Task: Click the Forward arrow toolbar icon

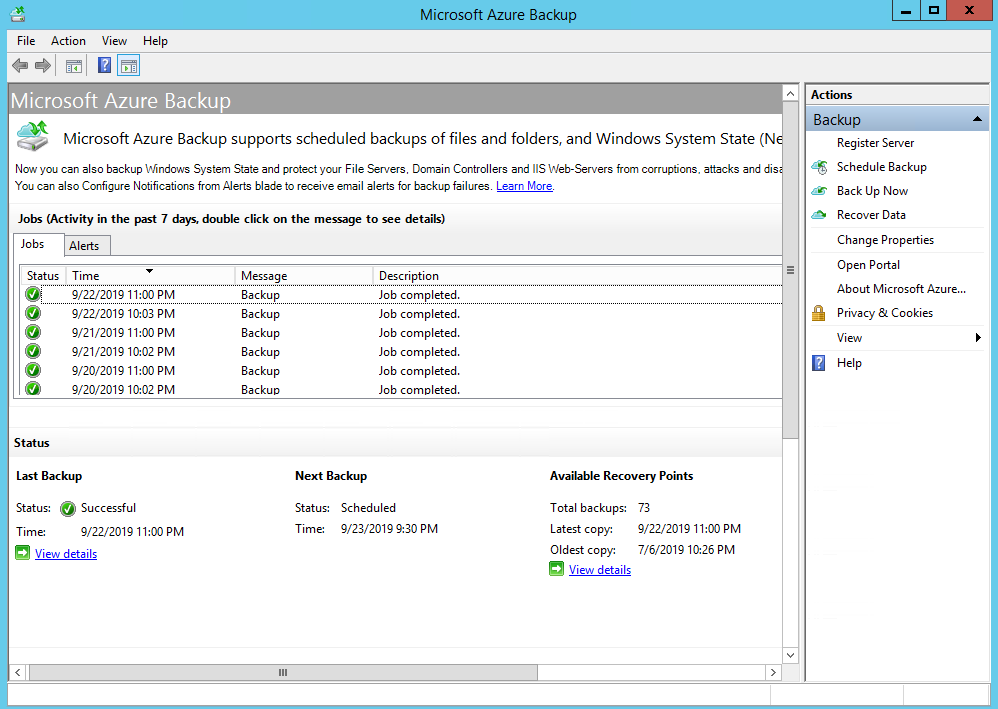Action: coord(43,66)
